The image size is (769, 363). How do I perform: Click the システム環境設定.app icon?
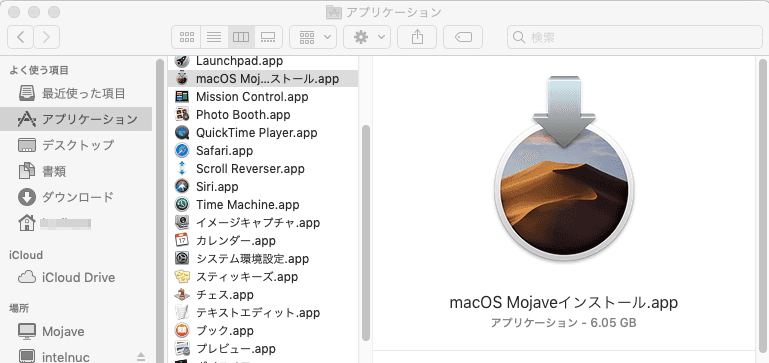point(182,259)
